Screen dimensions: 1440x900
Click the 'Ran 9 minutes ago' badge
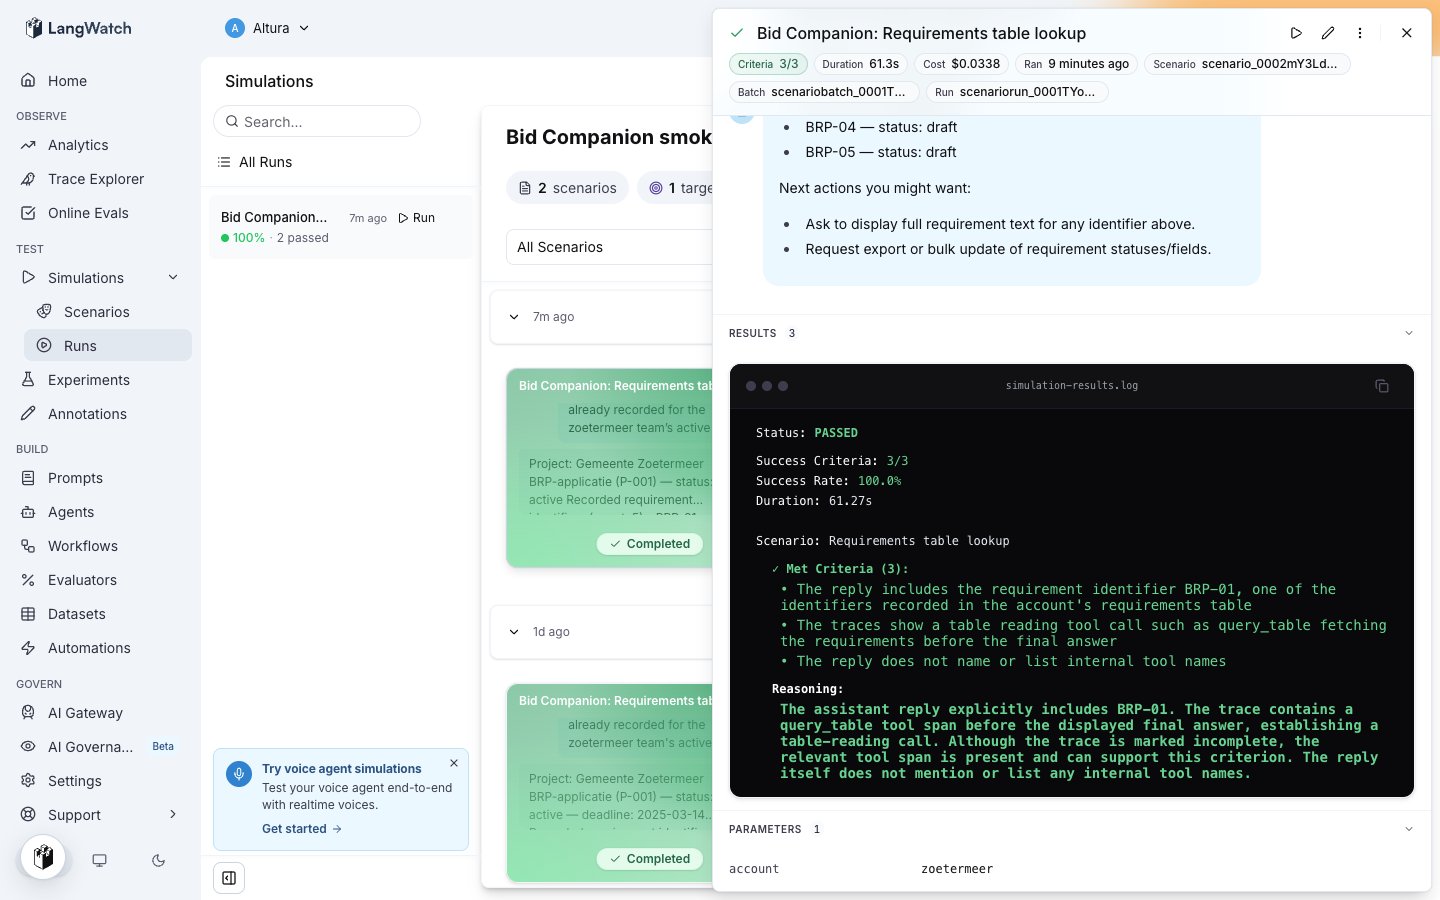(x=1076, y=64)
